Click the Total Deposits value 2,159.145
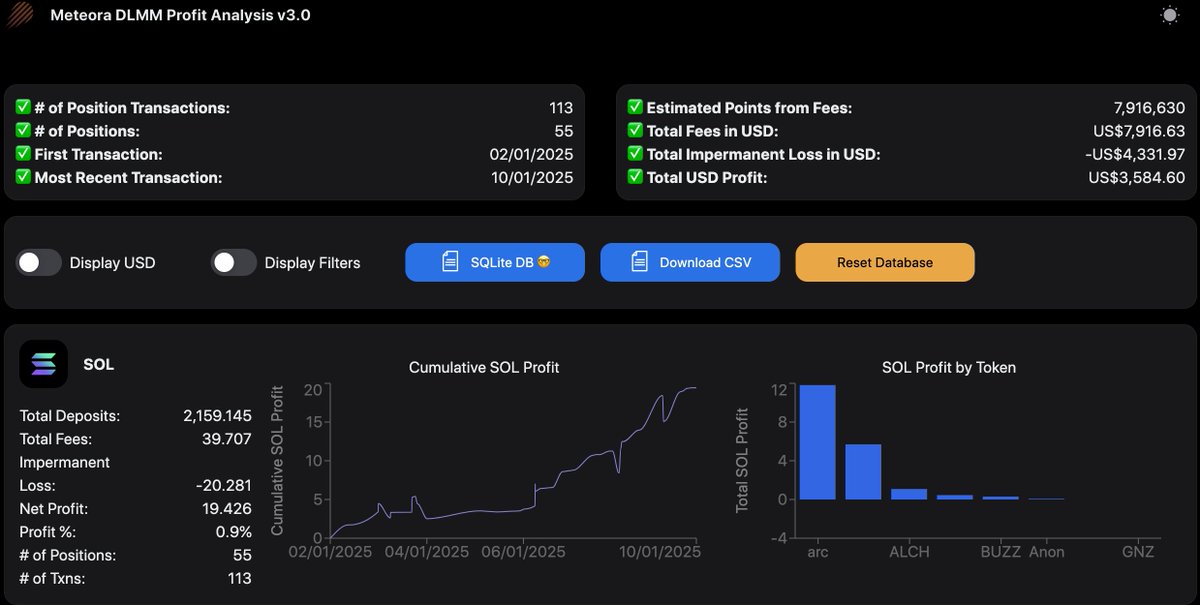 point(217,415)
